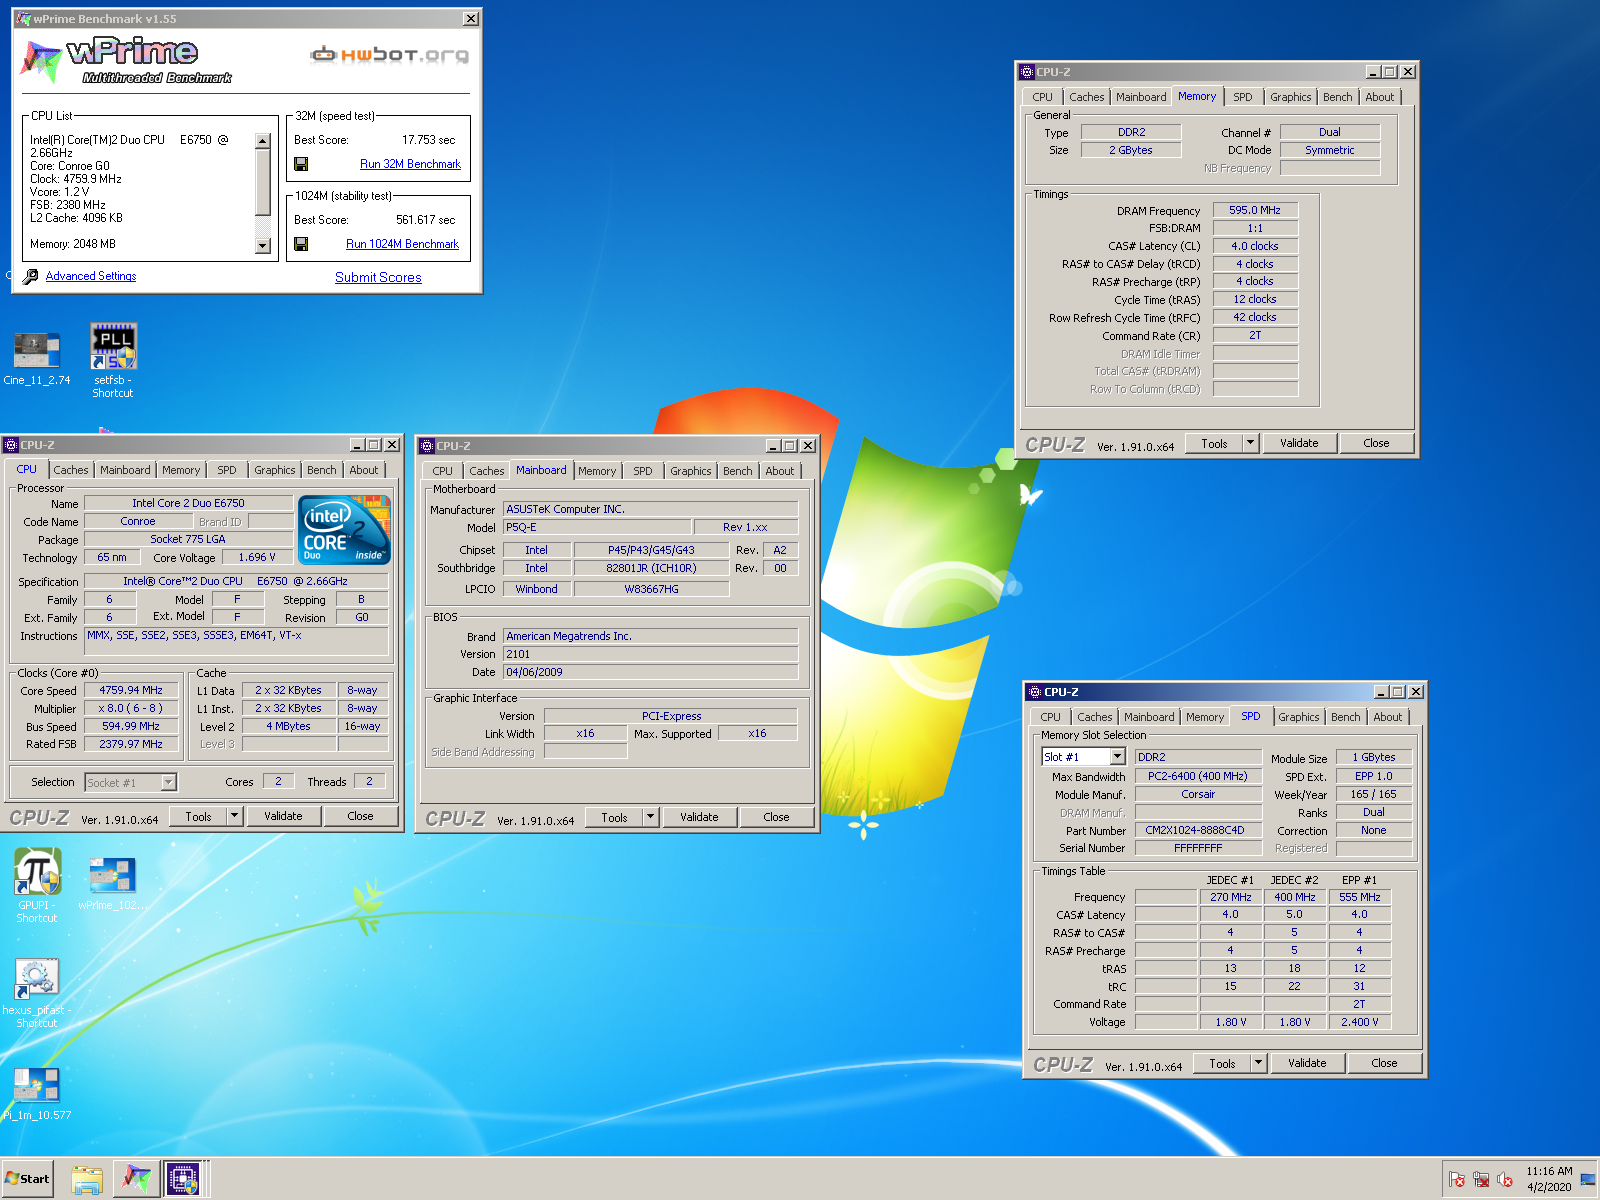Select the wPrime_102 desktop icon
This screenshot has height=1200, width=1600.
tap(112, 884)
